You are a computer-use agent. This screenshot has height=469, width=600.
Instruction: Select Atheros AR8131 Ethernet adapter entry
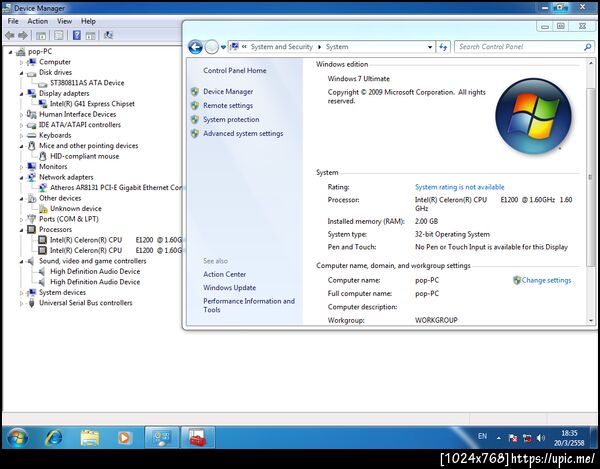116,187
